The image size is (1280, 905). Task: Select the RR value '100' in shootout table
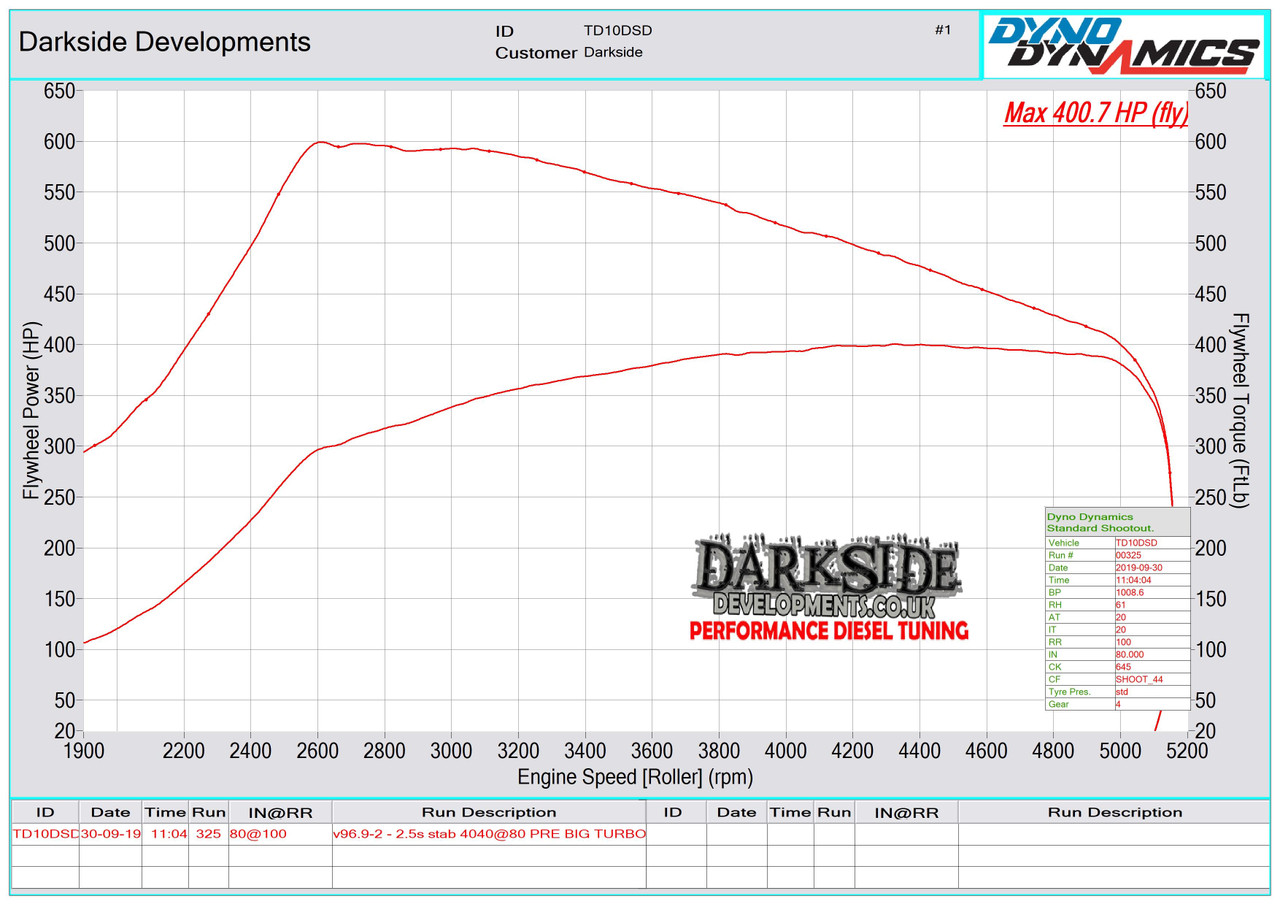tap(1124, 642)
